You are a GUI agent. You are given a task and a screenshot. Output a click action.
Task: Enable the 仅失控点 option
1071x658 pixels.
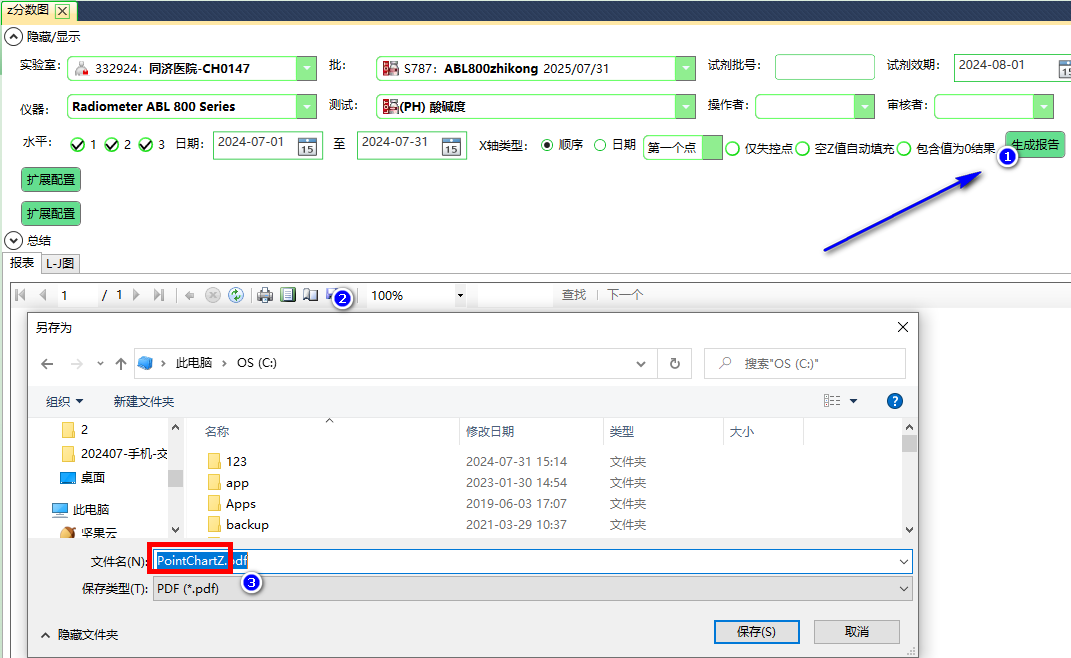tap(733, 148)
